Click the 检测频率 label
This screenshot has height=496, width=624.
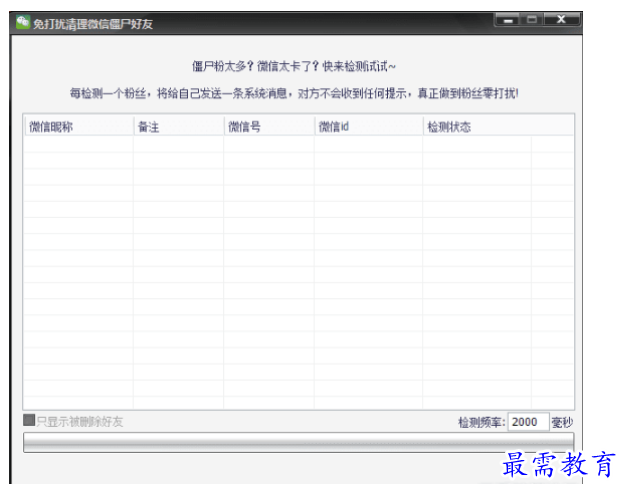[482, 422]
